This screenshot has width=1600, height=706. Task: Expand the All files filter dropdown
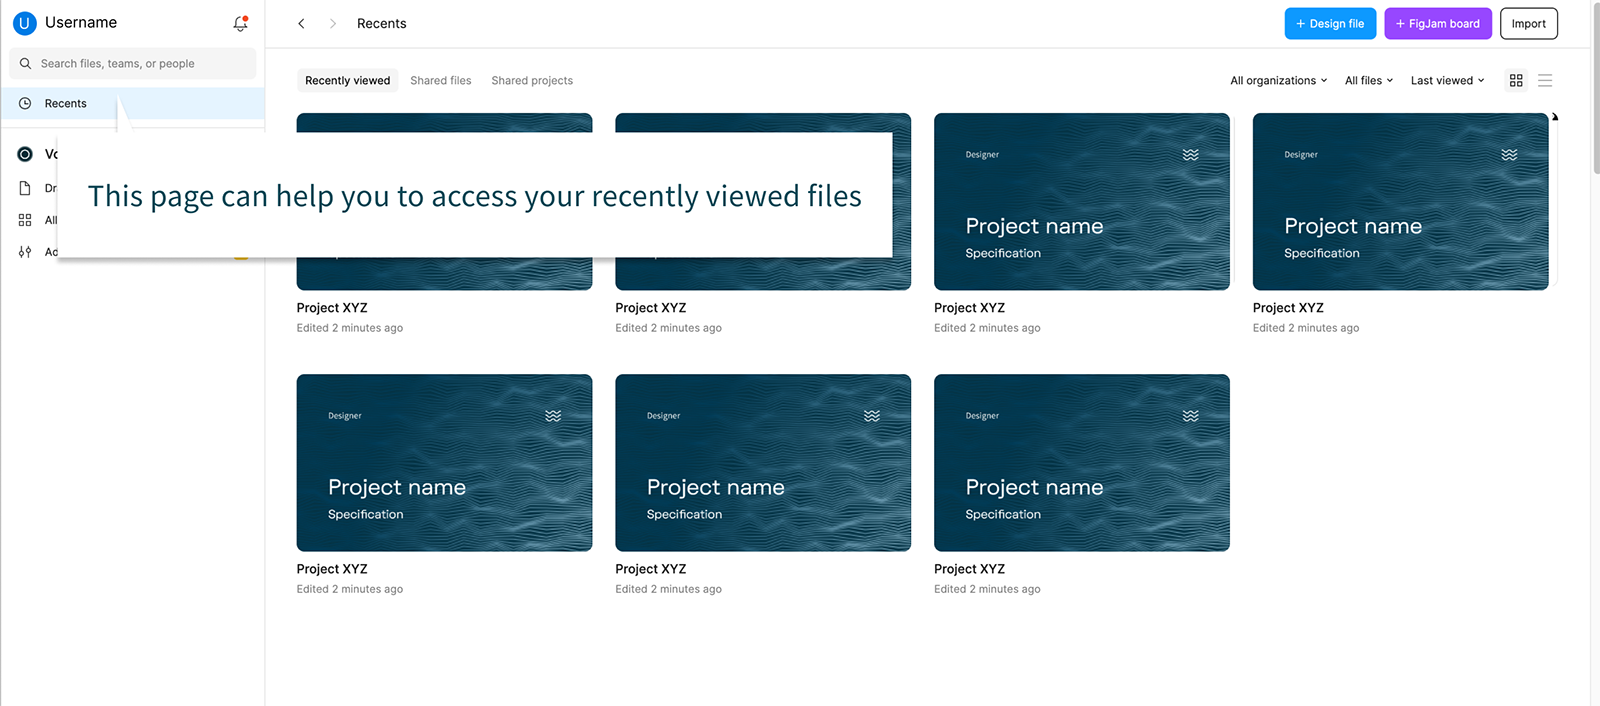1369,80
